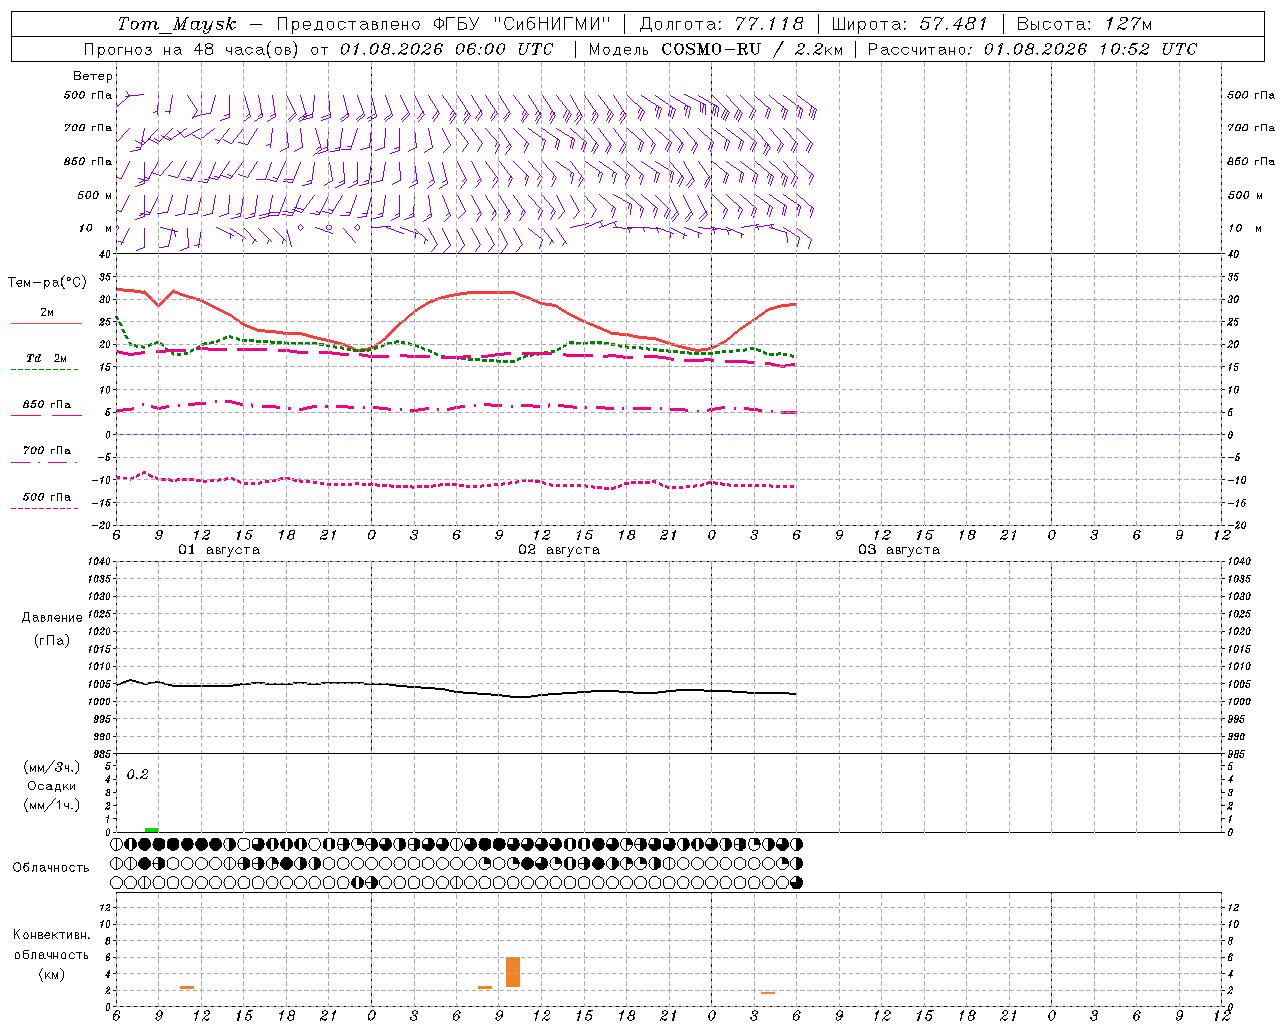Click the Давление pressure axis label
Screen dimensions: 1280x1024
(x=52, y=618)
